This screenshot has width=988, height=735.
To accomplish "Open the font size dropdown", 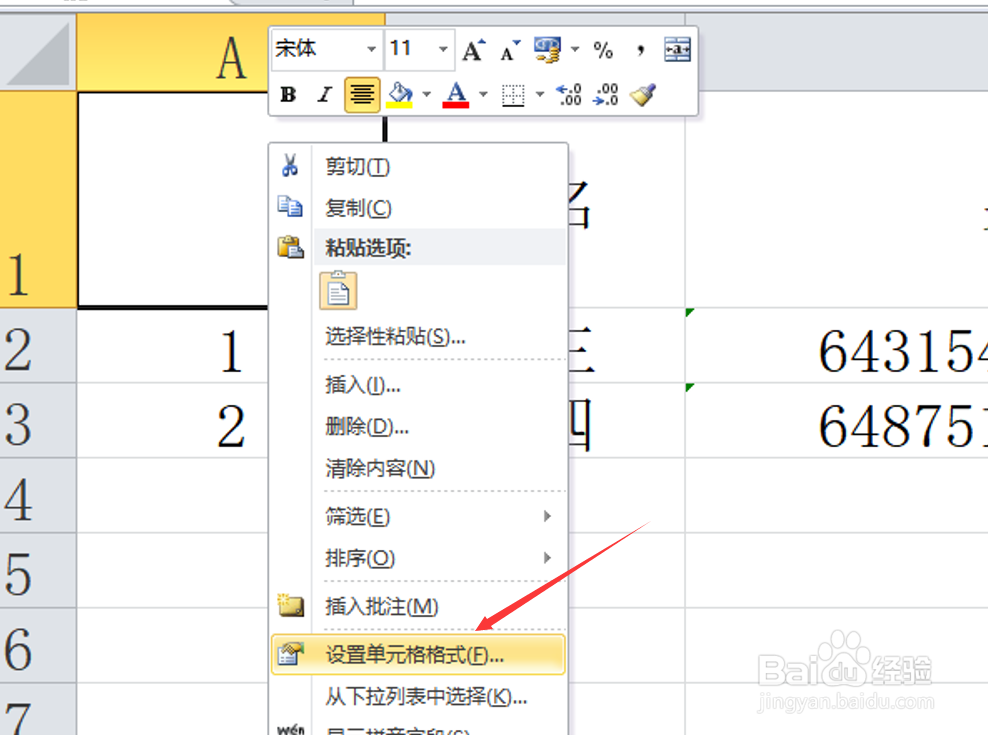I will tap(441, 48).
